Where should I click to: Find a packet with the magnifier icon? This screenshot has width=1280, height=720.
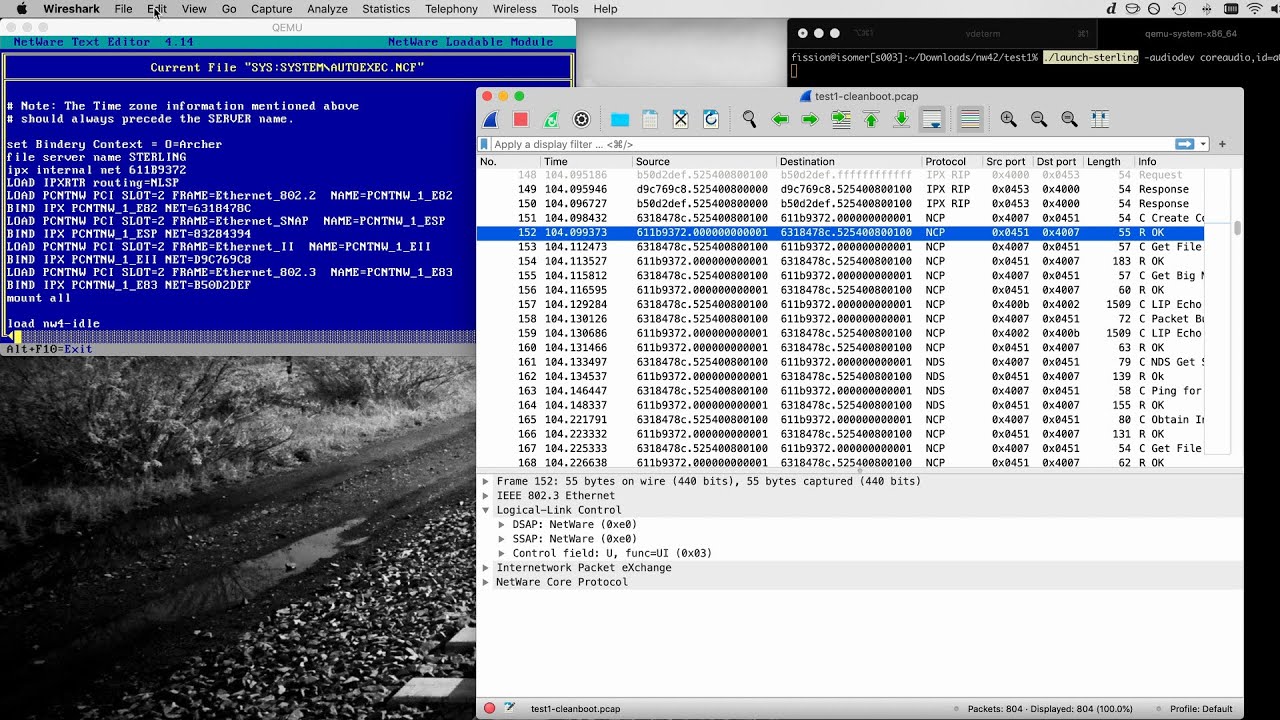(749, 119)
